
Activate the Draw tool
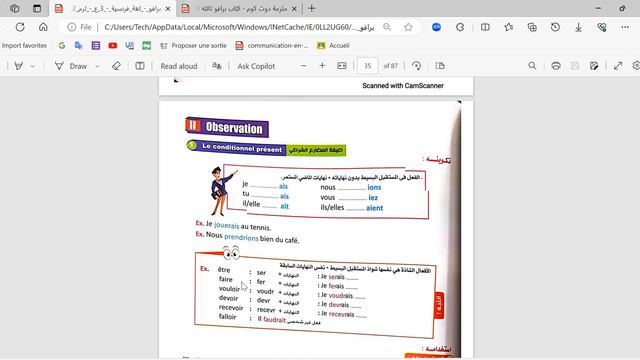(71, 66)
